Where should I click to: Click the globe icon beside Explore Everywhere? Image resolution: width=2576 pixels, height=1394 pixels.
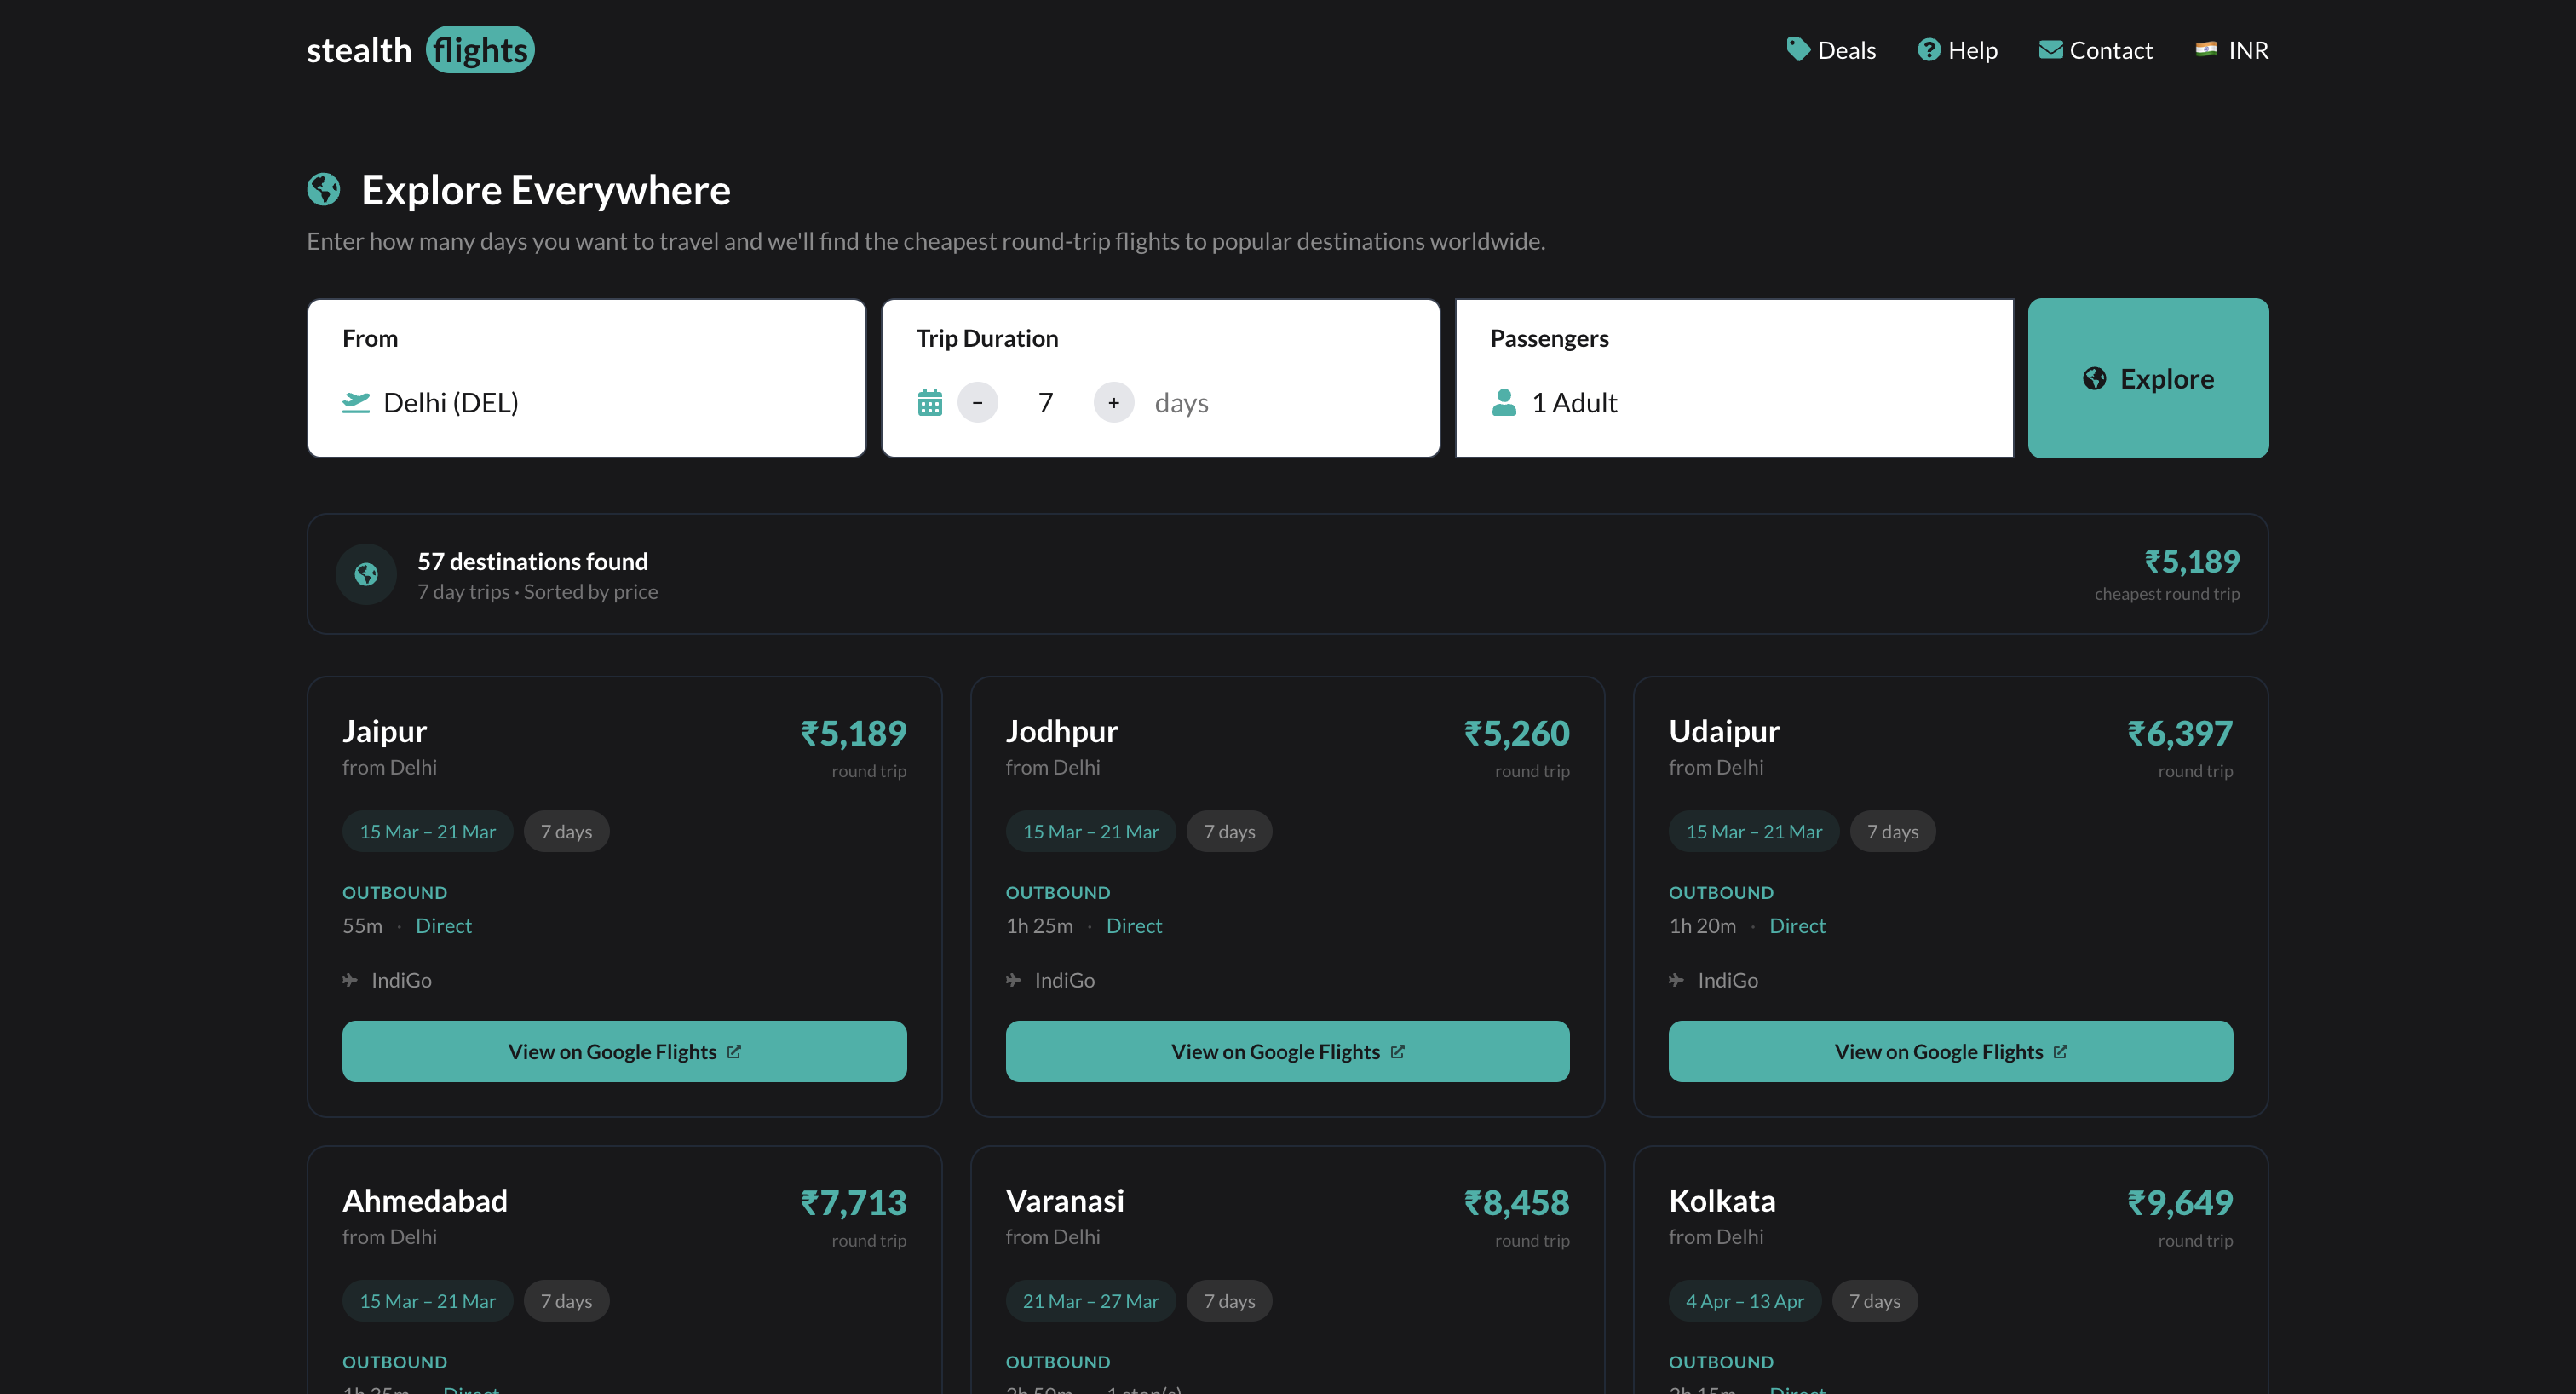point(323,189)
